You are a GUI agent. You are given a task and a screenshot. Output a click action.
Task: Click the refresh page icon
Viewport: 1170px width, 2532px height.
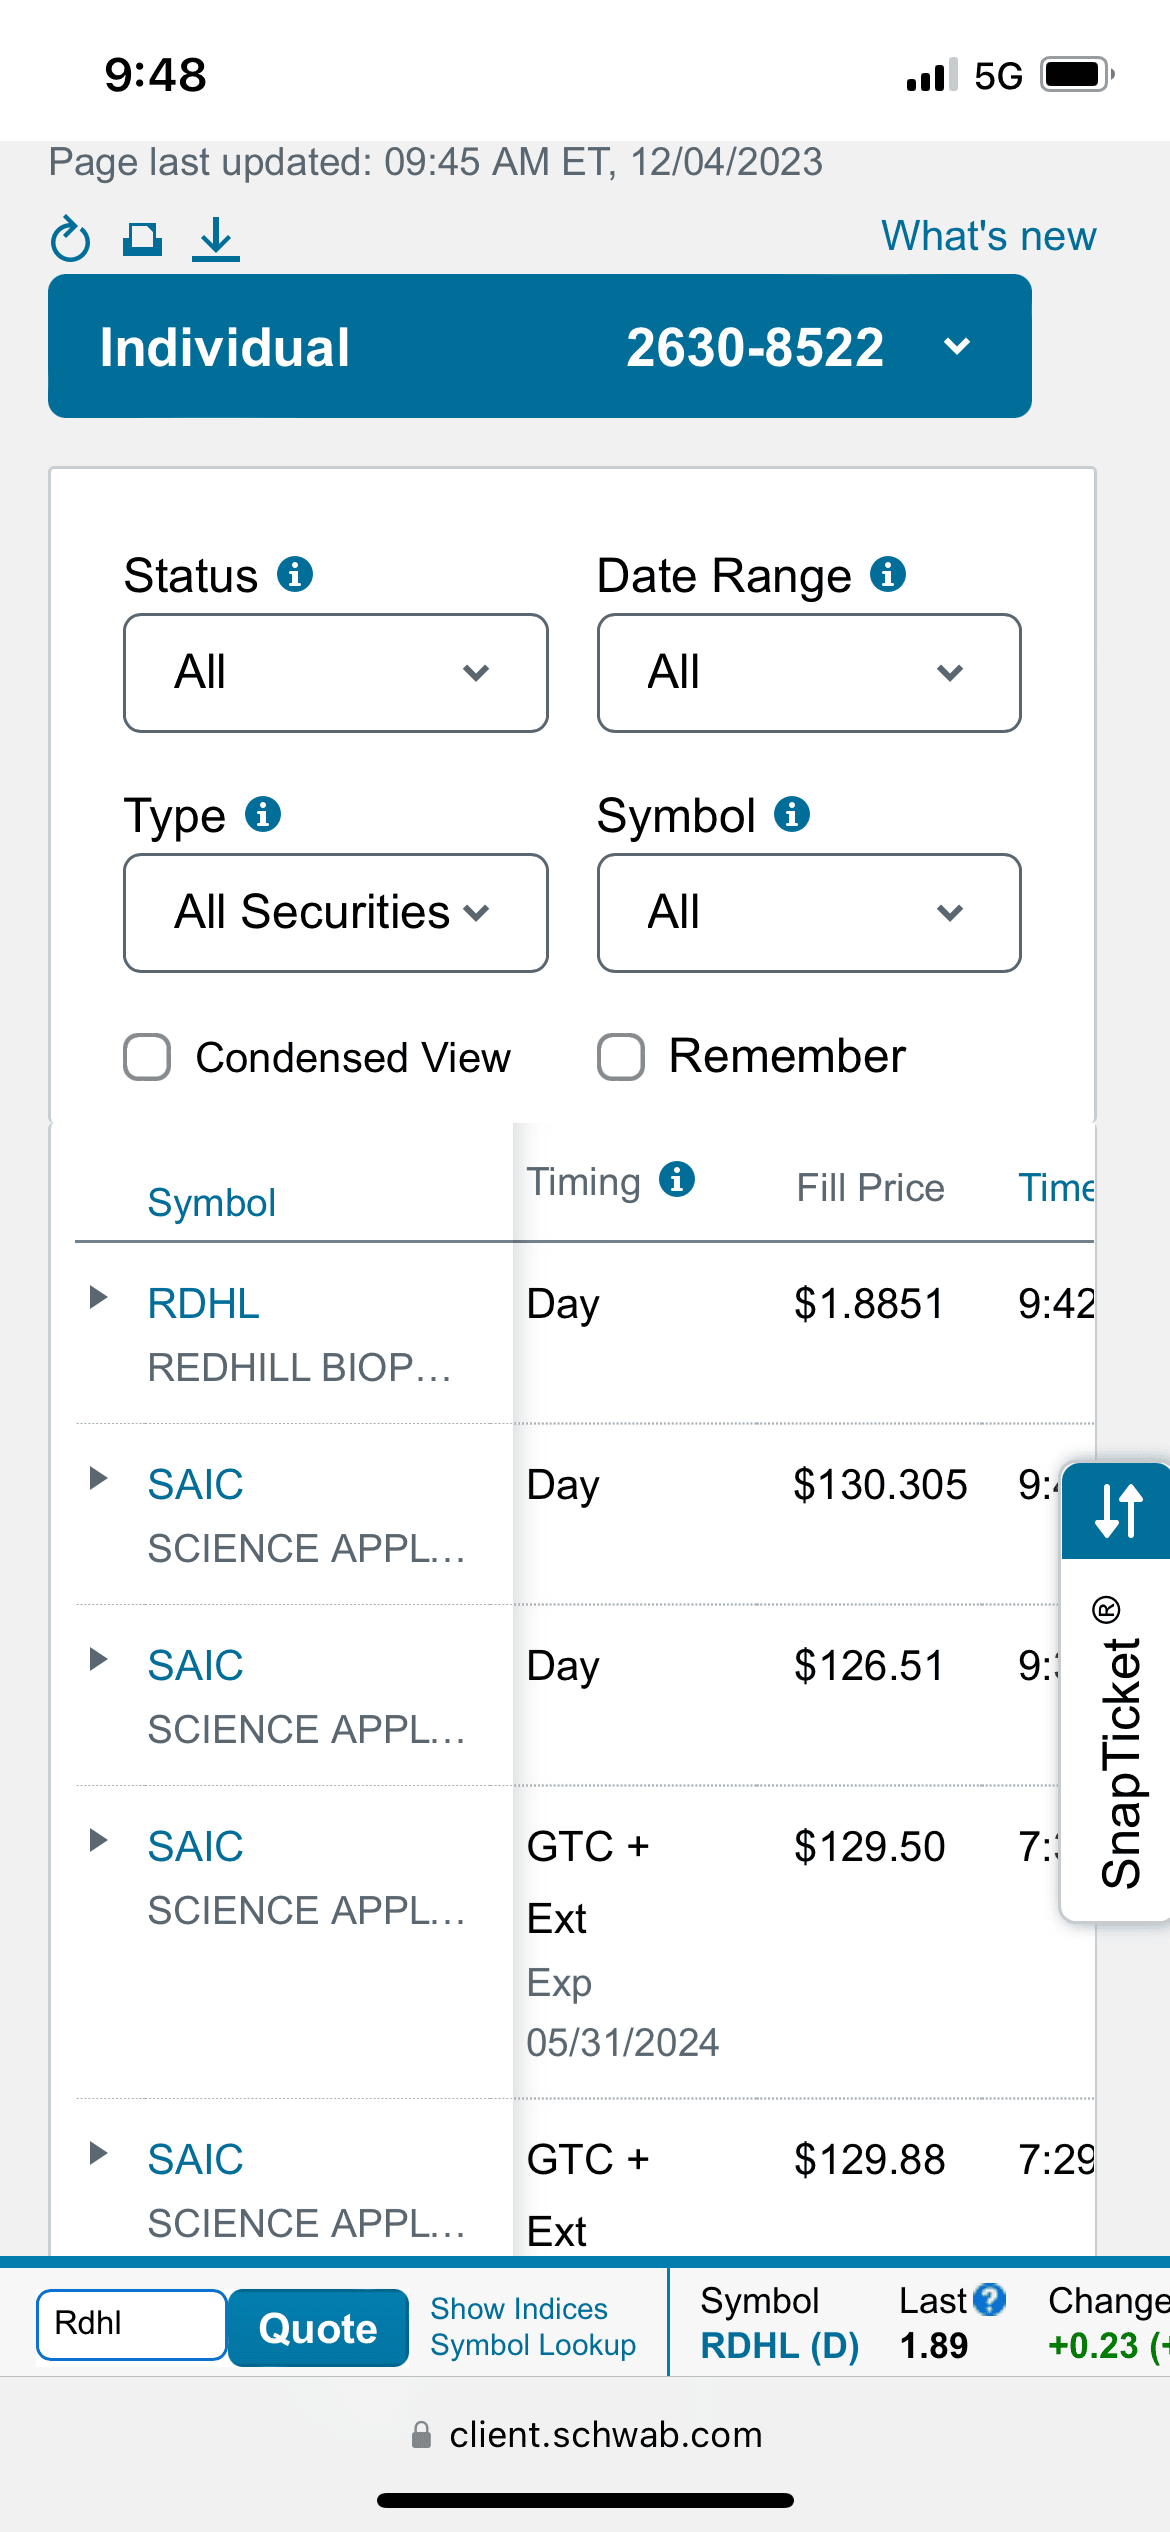point(70,240)
